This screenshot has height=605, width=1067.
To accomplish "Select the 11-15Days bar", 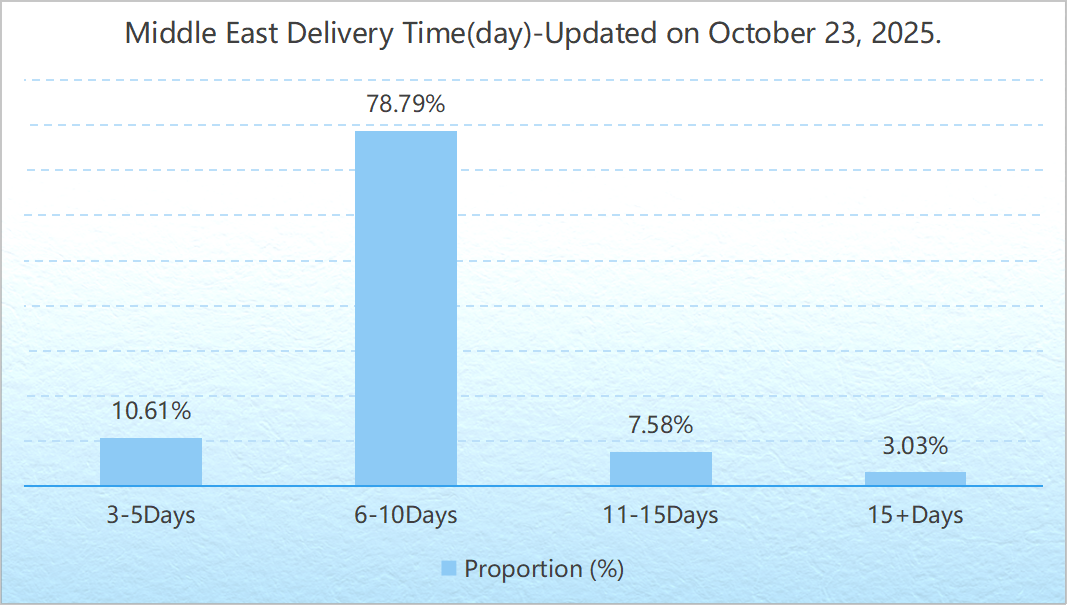I will (661, 469).
